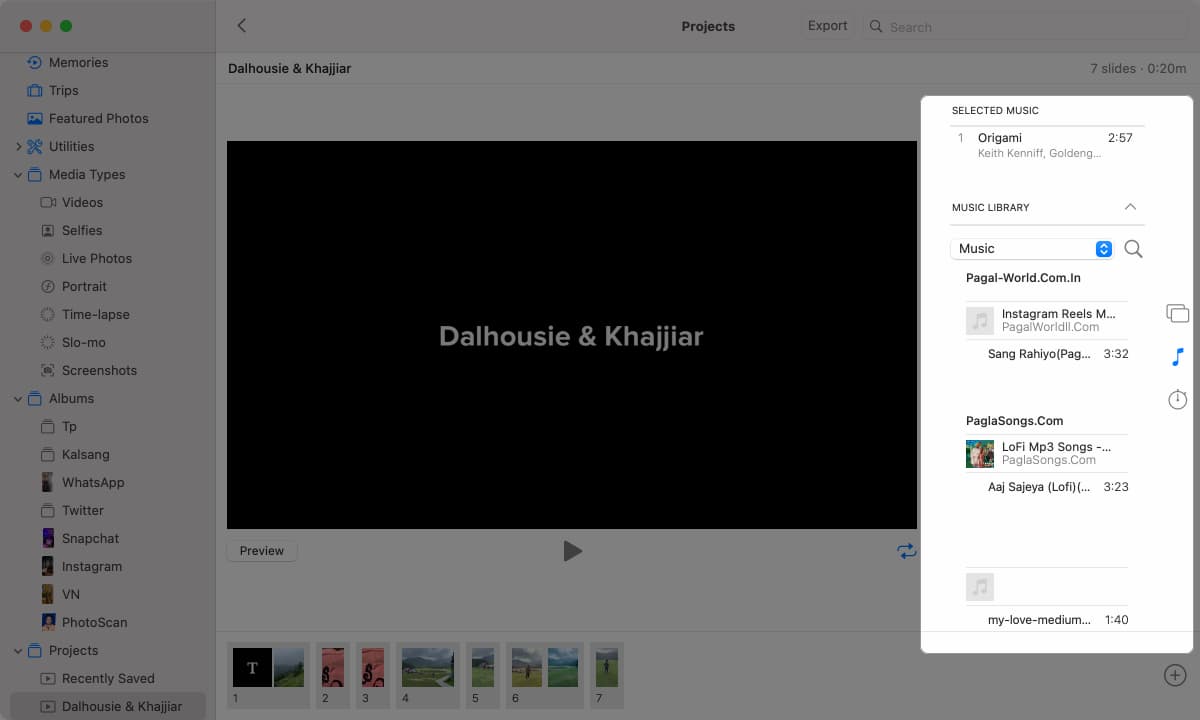Choose my-love-medium song
Screen dimensions: 1200x720
tap(1047, 620)
